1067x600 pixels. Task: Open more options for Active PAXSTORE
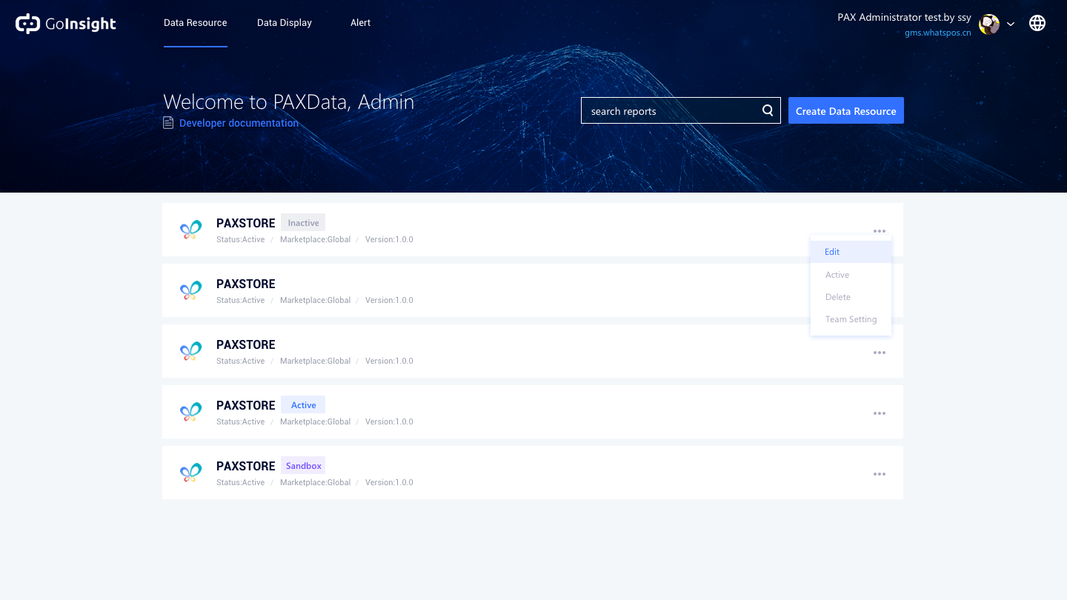coord(879,413)
